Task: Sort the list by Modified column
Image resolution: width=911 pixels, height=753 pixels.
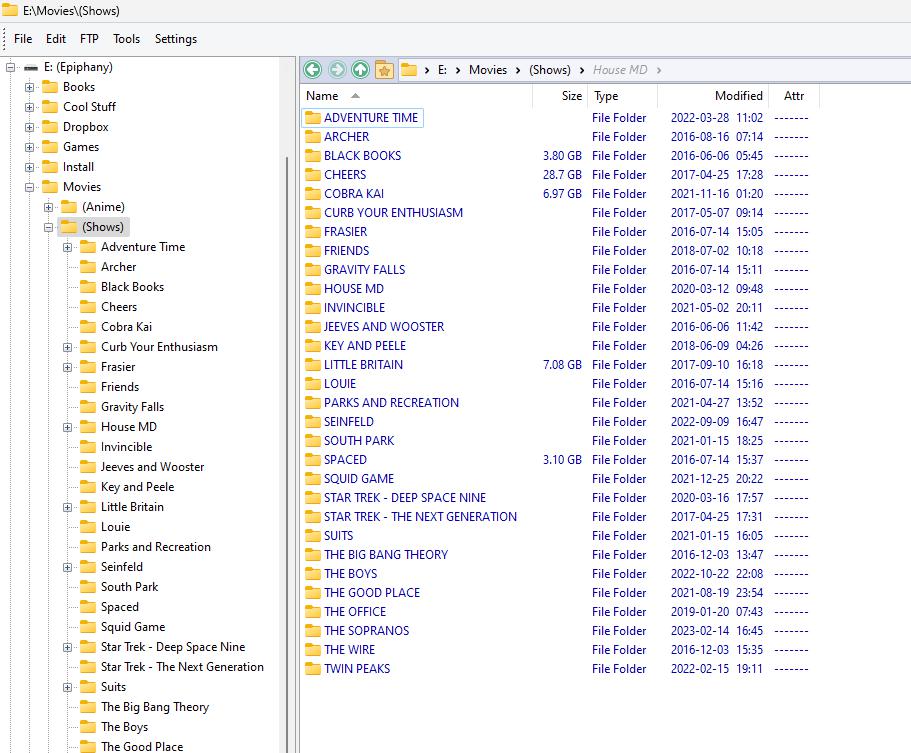Action: tap(738, 96)
